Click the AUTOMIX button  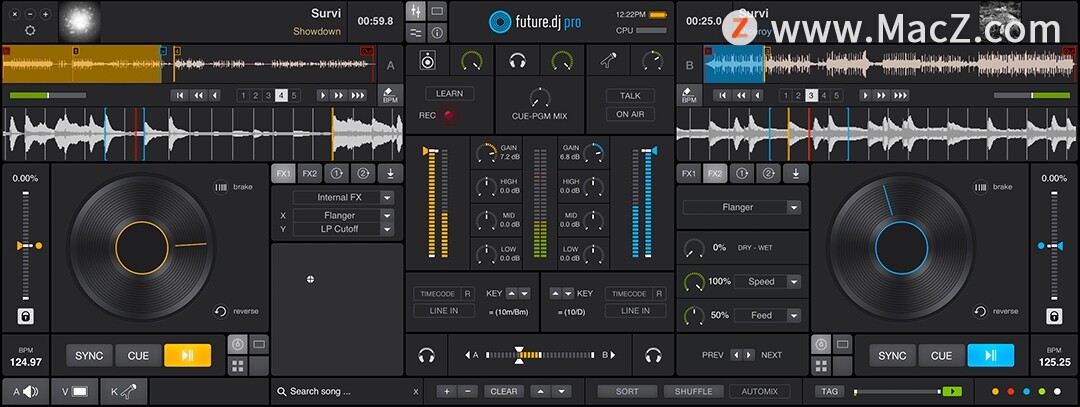pos(760,391)
